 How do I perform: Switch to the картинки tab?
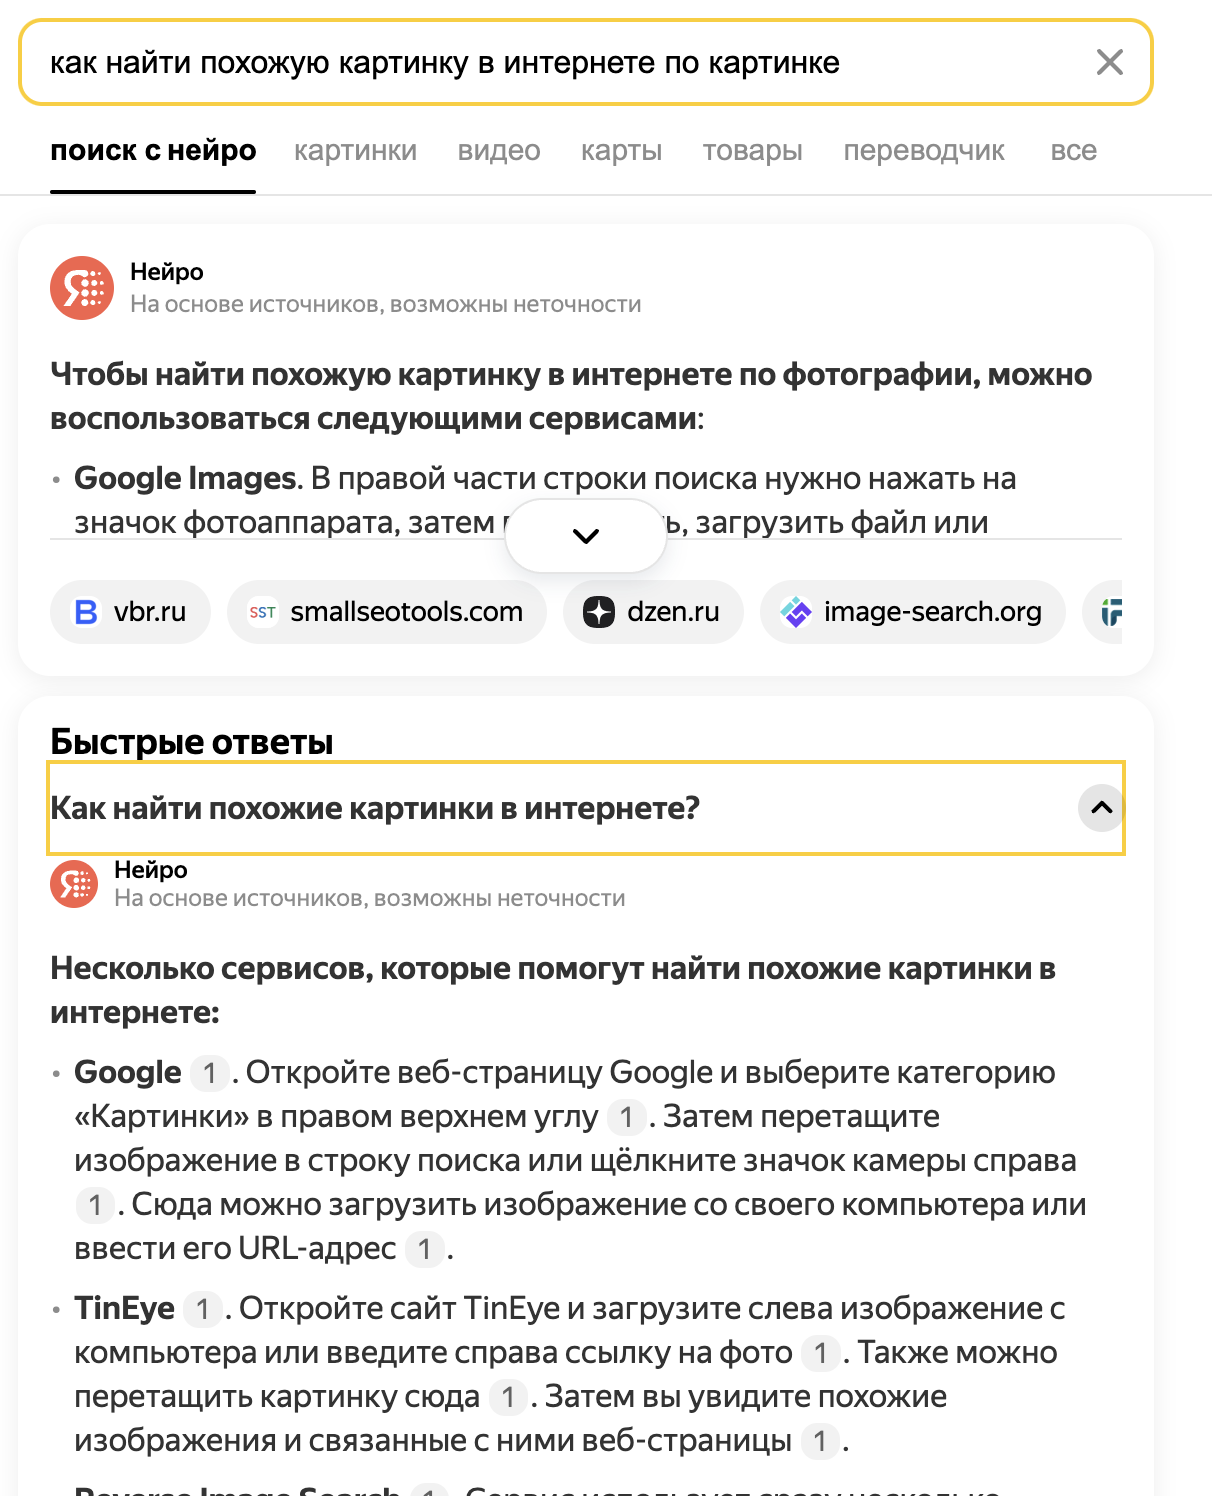(355, 151)
